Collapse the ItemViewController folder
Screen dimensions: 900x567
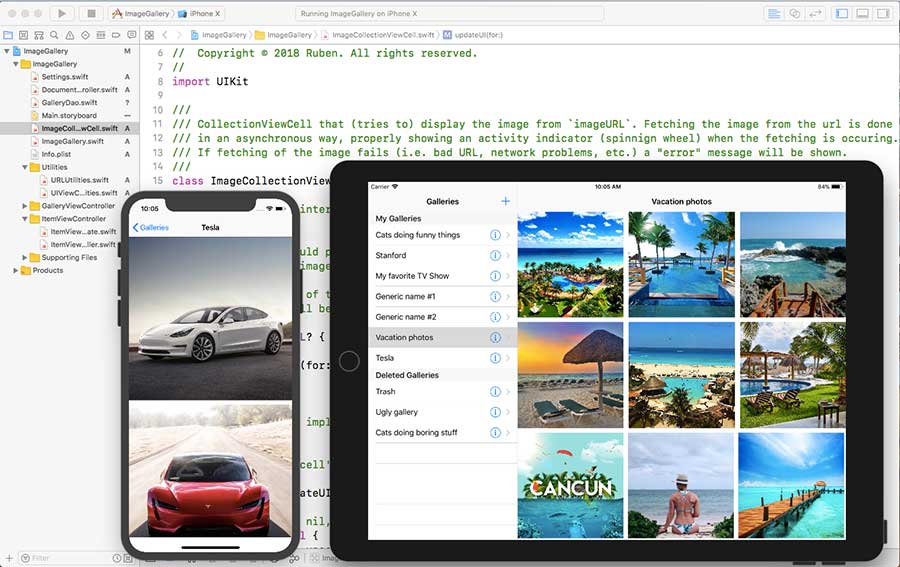(25, 219)
